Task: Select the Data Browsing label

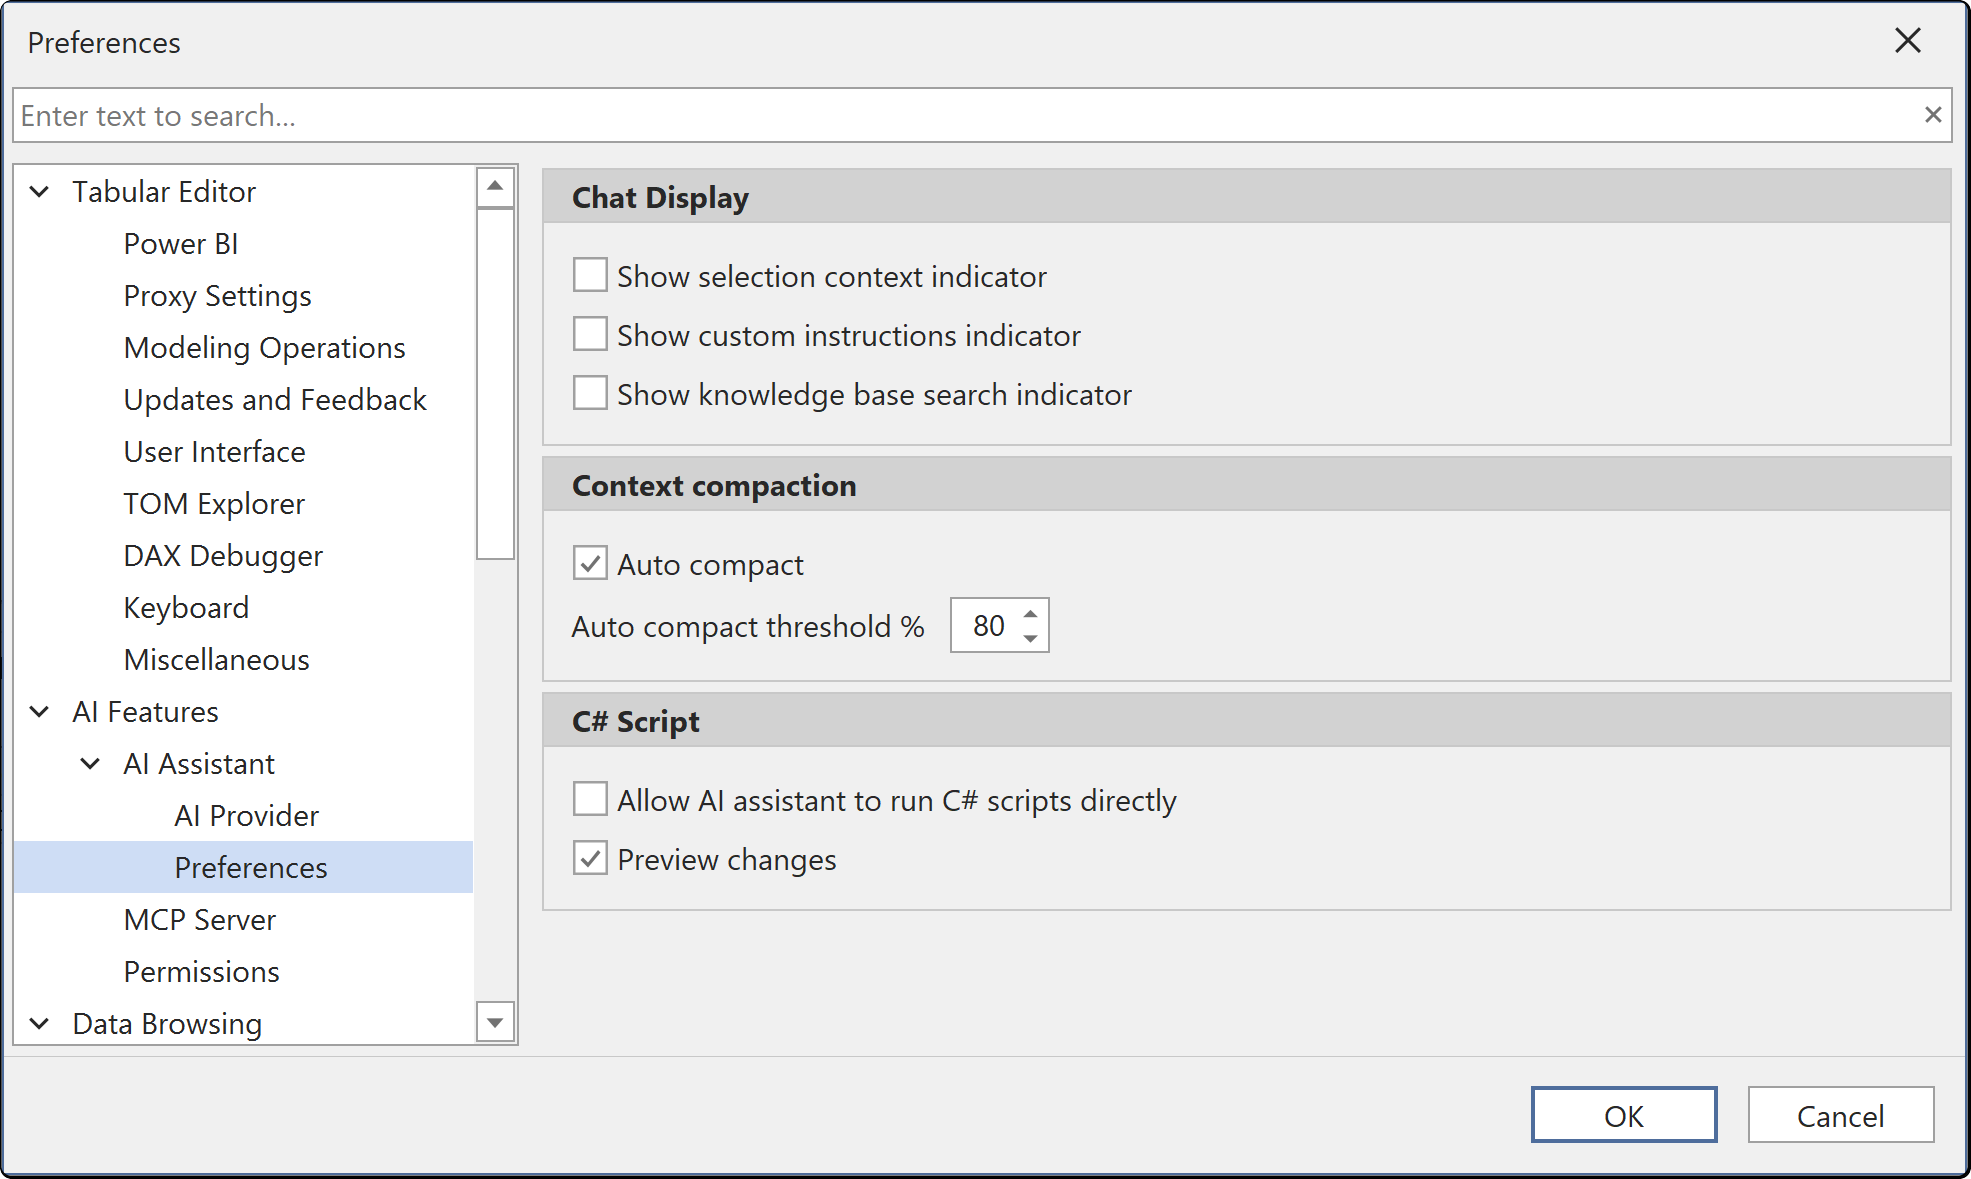Action: [167, 1023]
